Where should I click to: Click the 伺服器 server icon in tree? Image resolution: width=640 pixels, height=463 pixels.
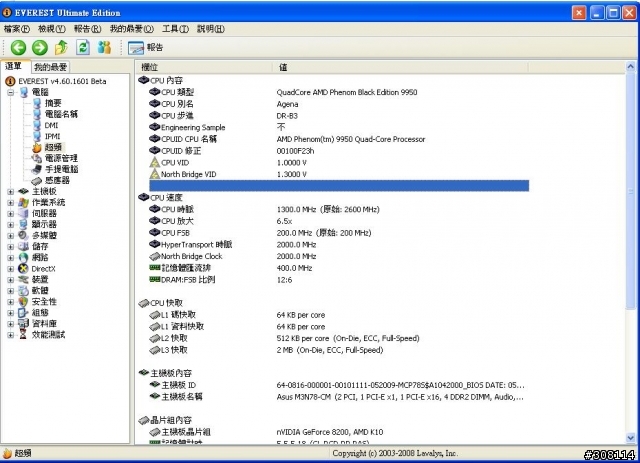[x=24, y=214]
